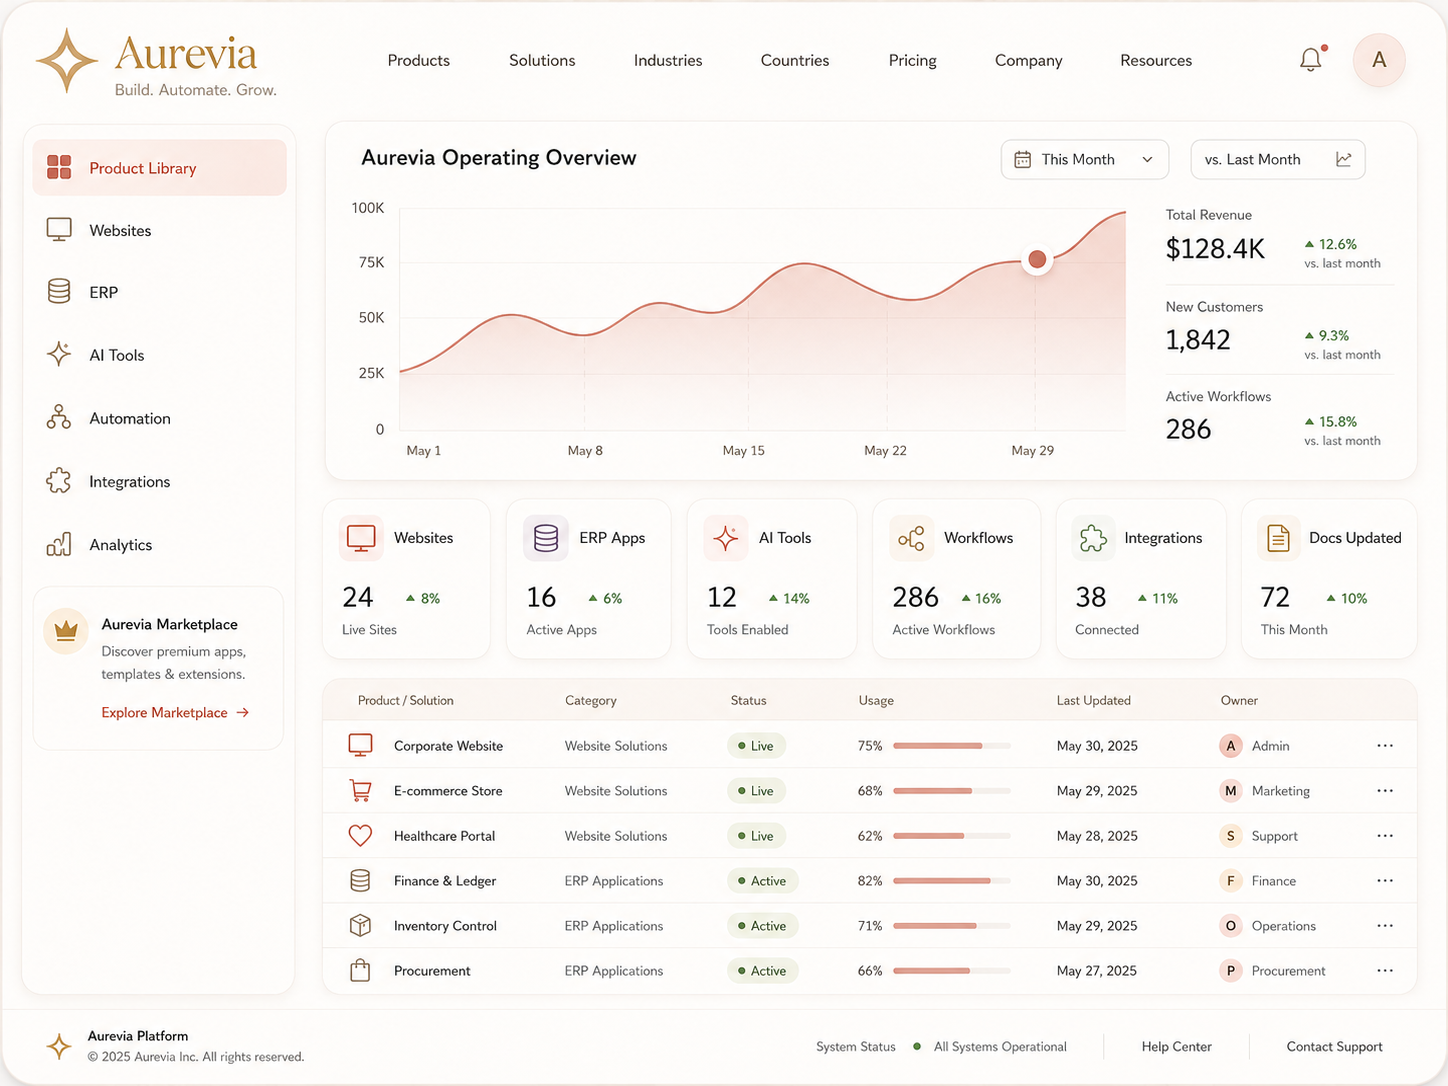Click the Operations owner label
Image resolution: width=1448 pixels, height=1086 pixels.
(x=1284, y=926)
